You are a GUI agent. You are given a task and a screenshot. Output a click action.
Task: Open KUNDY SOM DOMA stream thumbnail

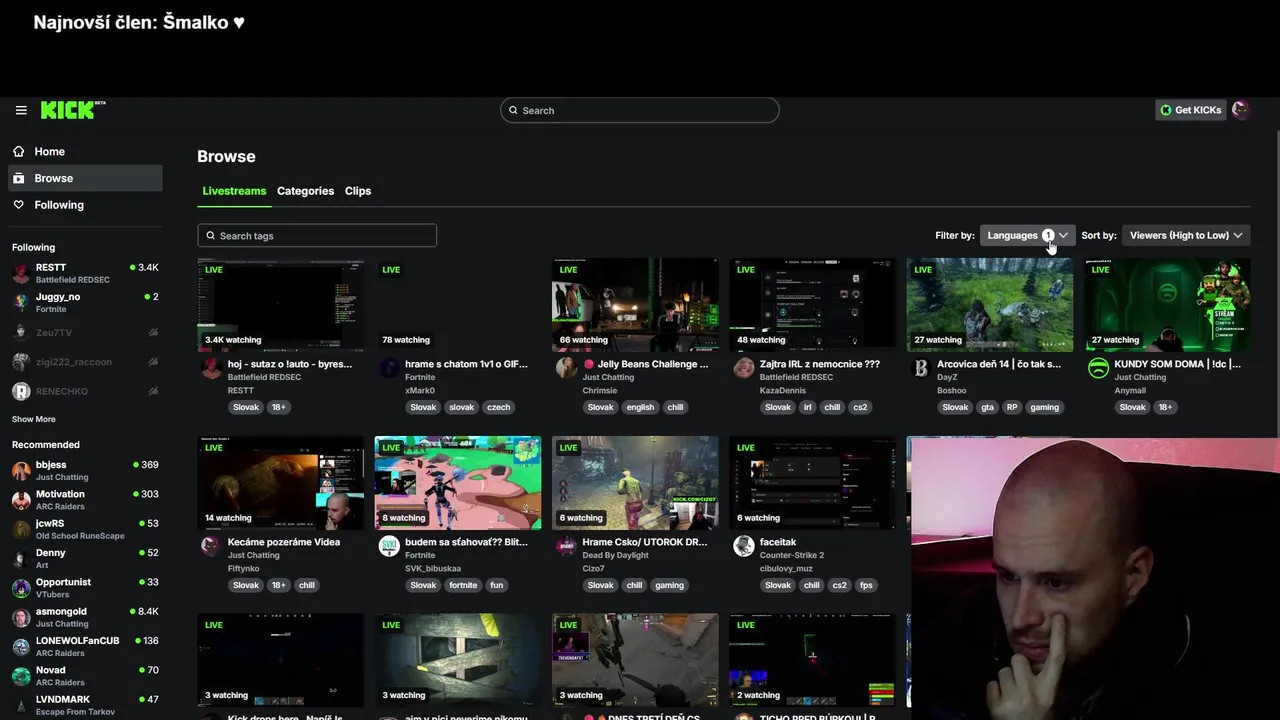click(x=1167, y=305)
